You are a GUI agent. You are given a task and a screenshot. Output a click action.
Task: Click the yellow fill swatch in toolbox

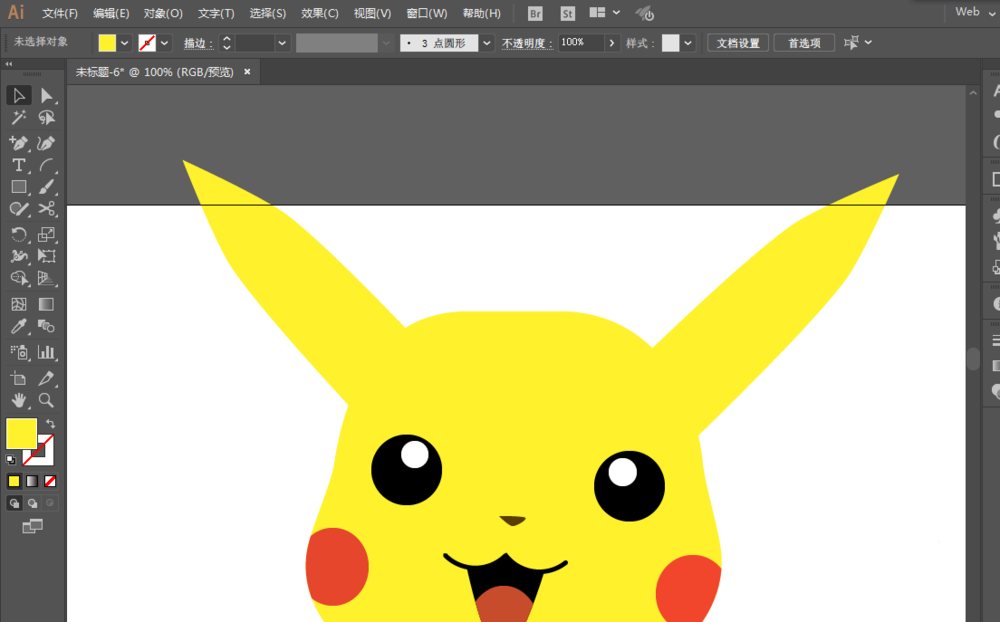tap(21, 434)
